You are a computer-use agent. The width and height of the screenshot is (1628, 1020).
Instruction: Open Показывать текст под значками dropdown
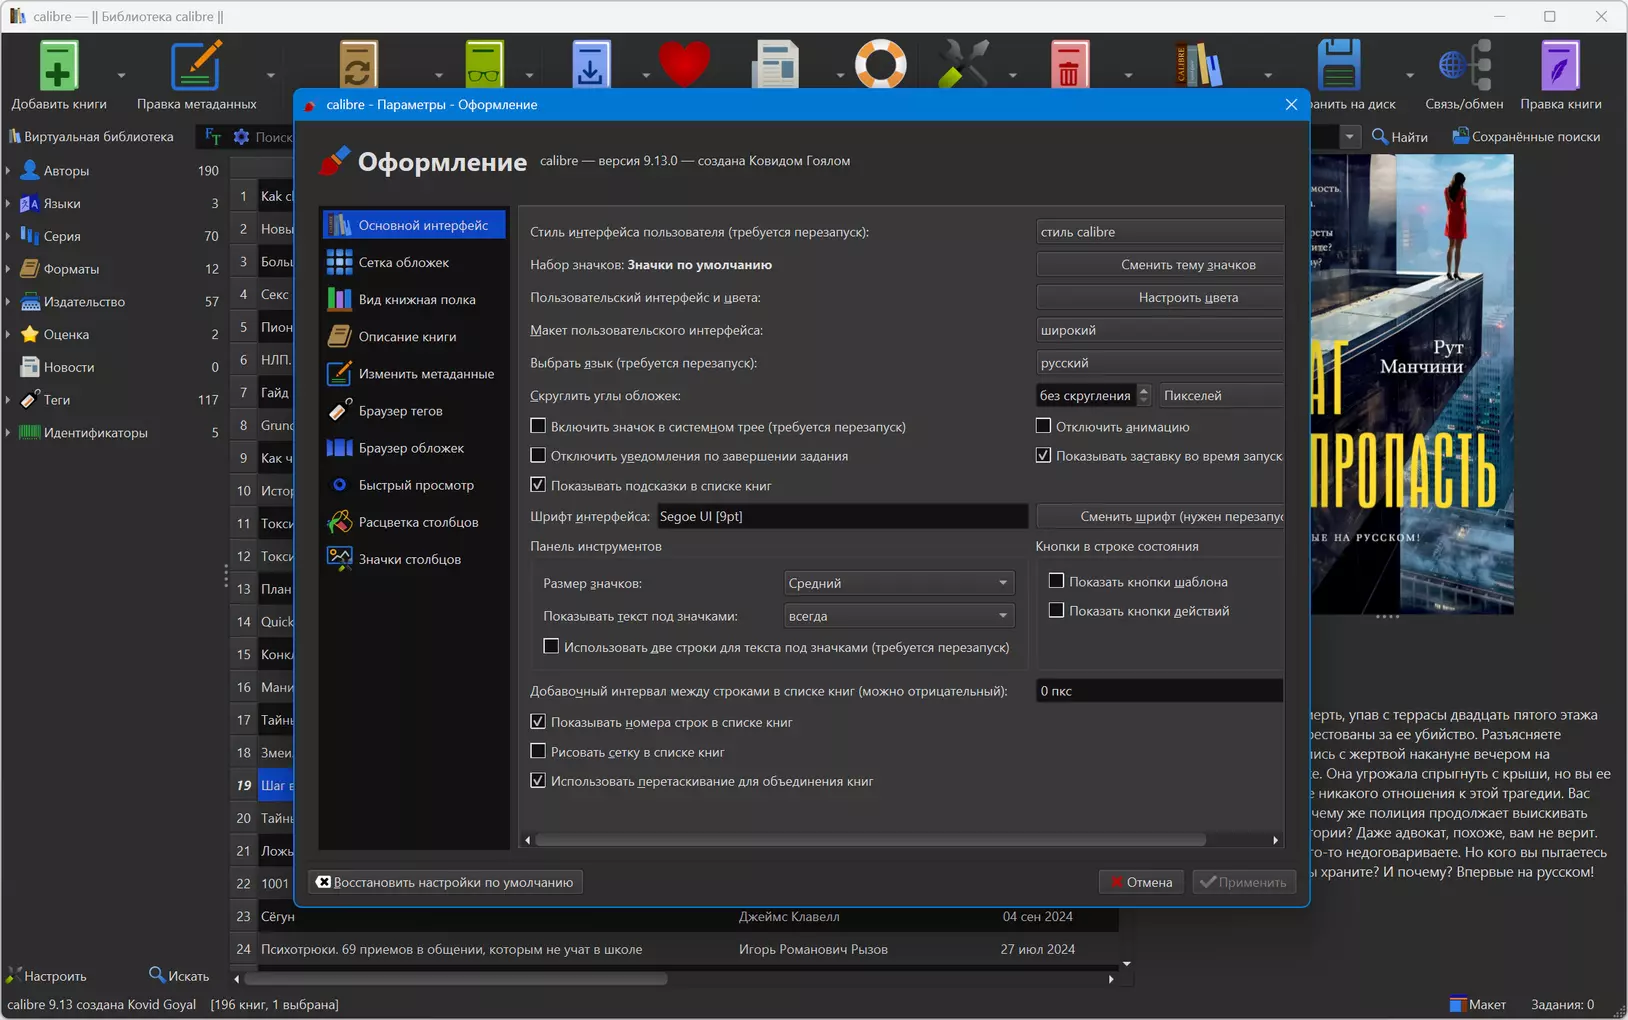tap(898, 616)
